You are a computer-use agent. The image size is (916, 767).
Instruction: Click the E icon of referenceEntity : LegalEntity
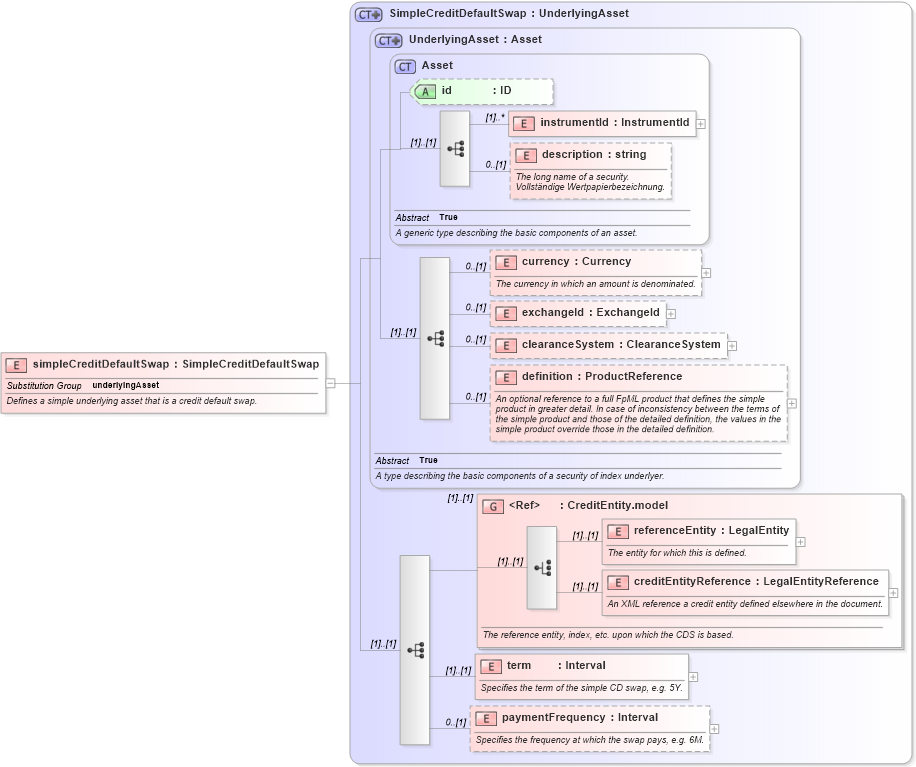619,531
